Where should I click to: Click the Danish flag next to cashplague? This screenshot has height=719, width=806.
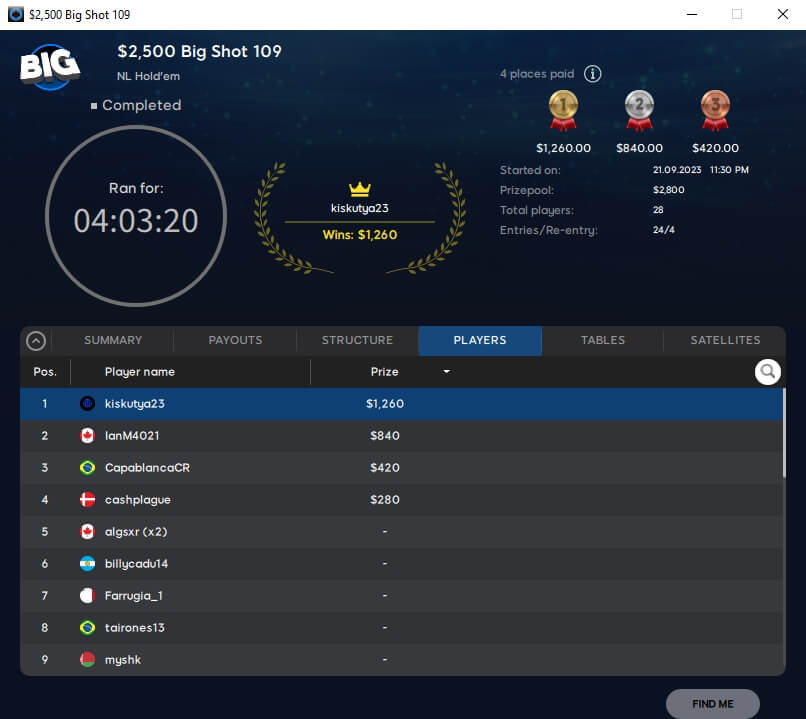click(x=87, y=500)
